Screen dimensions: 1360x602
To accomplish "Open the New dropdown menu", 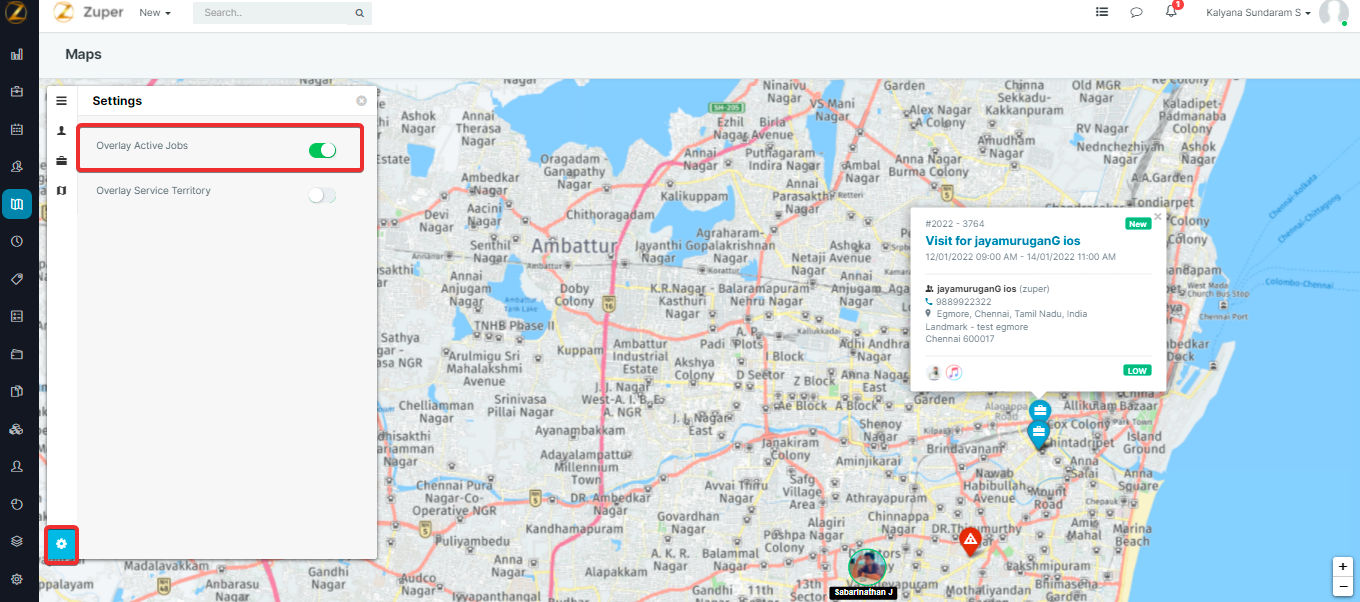I will pyautogui.click(x=155, y=13).
